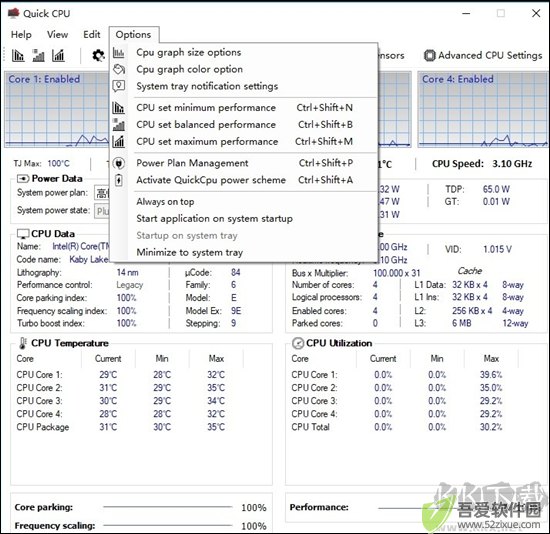This screenshot has width=550, height=534.
Task: Click the CPU Speed 3.10 GHz value
Action: [x=512, y=164]
